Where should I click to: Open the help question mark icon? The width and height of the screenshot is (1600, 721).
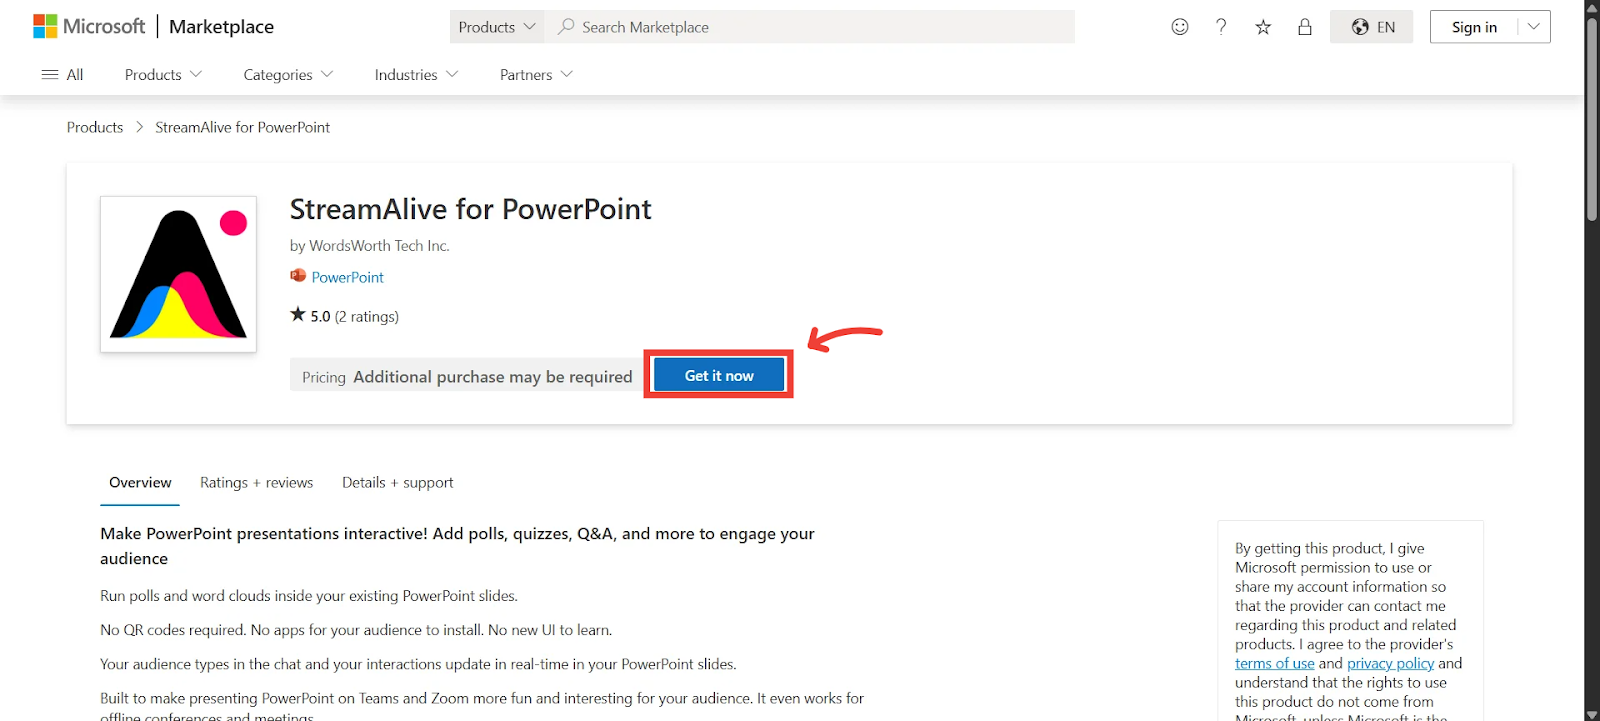coord(1221,27)
